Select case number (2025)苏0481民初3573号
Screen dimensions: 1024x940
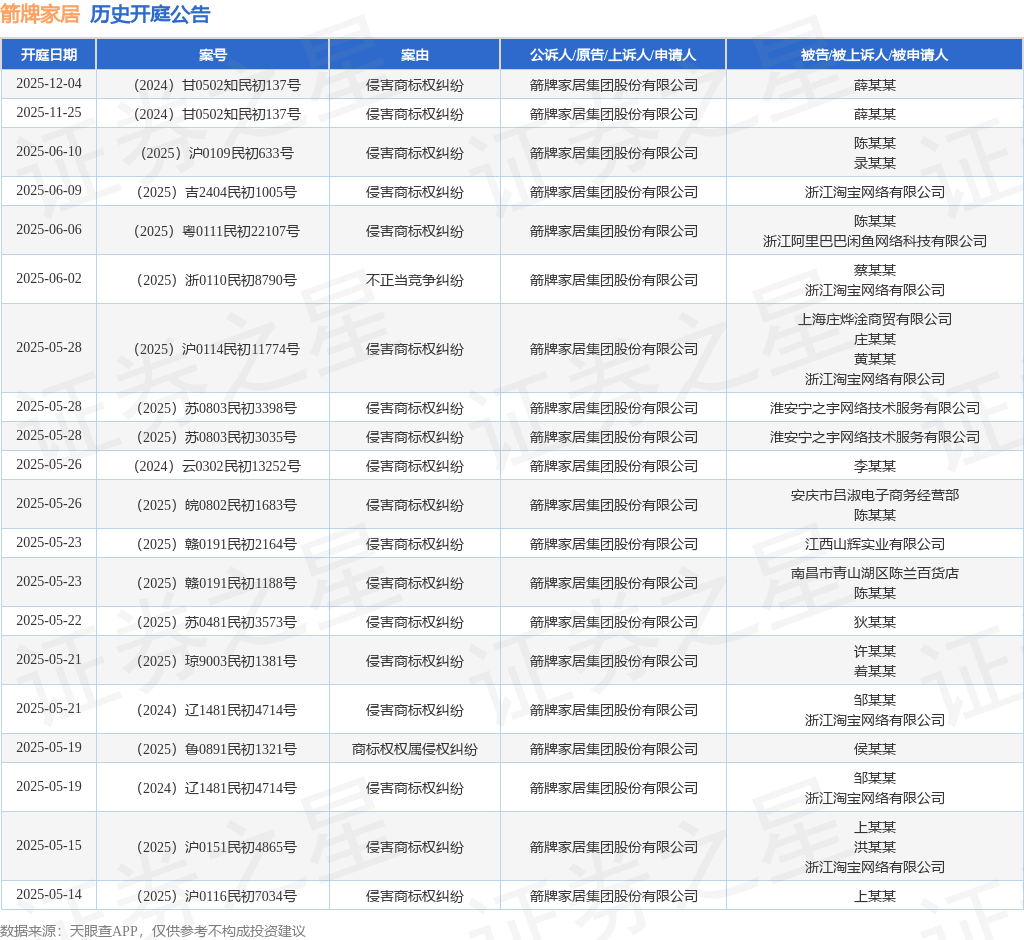coord(217,622)
